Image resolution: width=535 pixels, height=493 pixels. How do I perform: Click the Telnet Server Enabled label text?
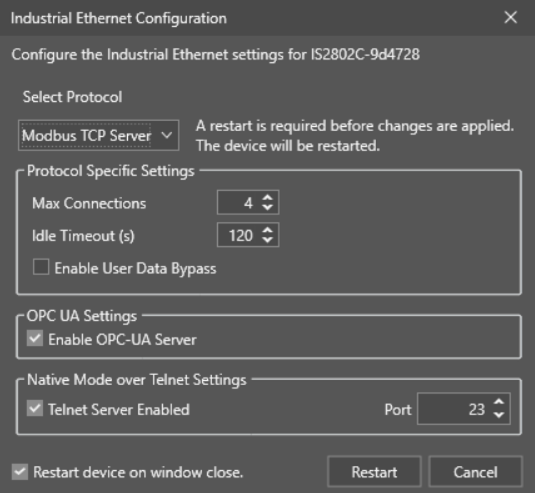click(119, 409)
